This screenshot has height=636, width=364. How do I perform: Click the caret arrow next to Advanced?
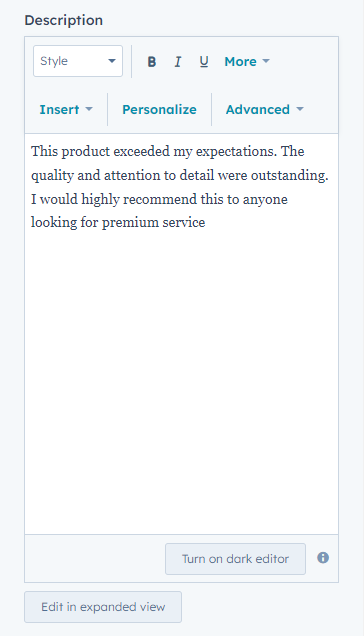coord(300,109)
